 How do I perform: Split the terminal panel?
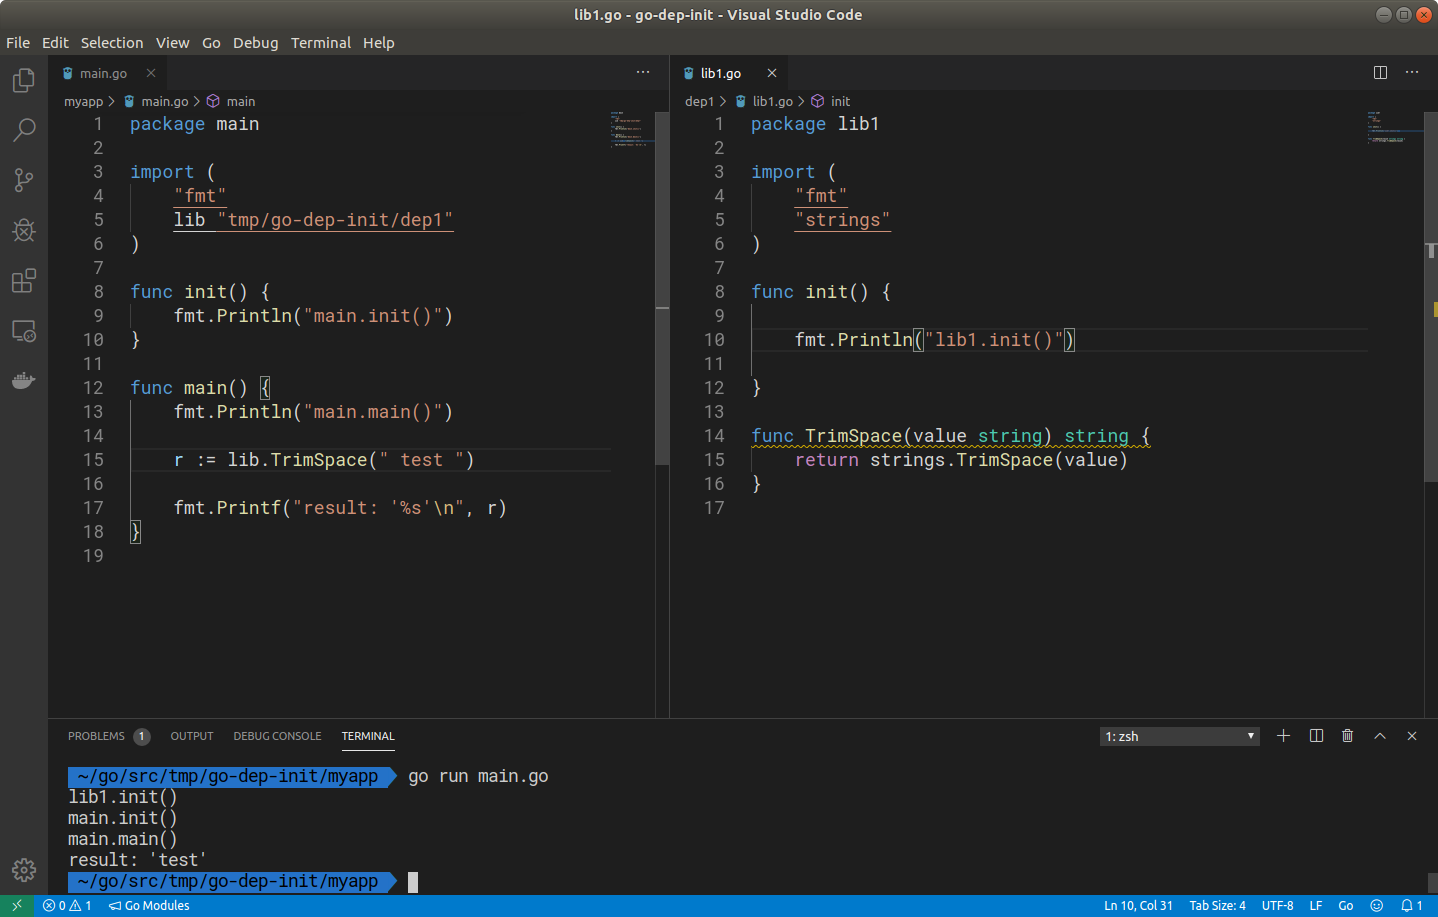1316,736
